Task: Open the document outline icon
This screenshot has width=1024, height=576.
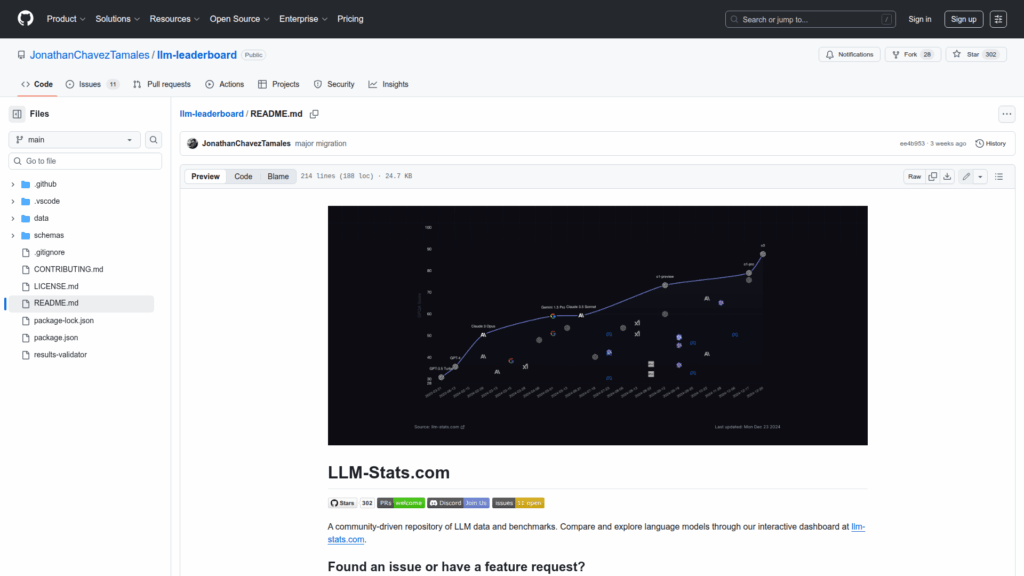Action: (998, 176)
